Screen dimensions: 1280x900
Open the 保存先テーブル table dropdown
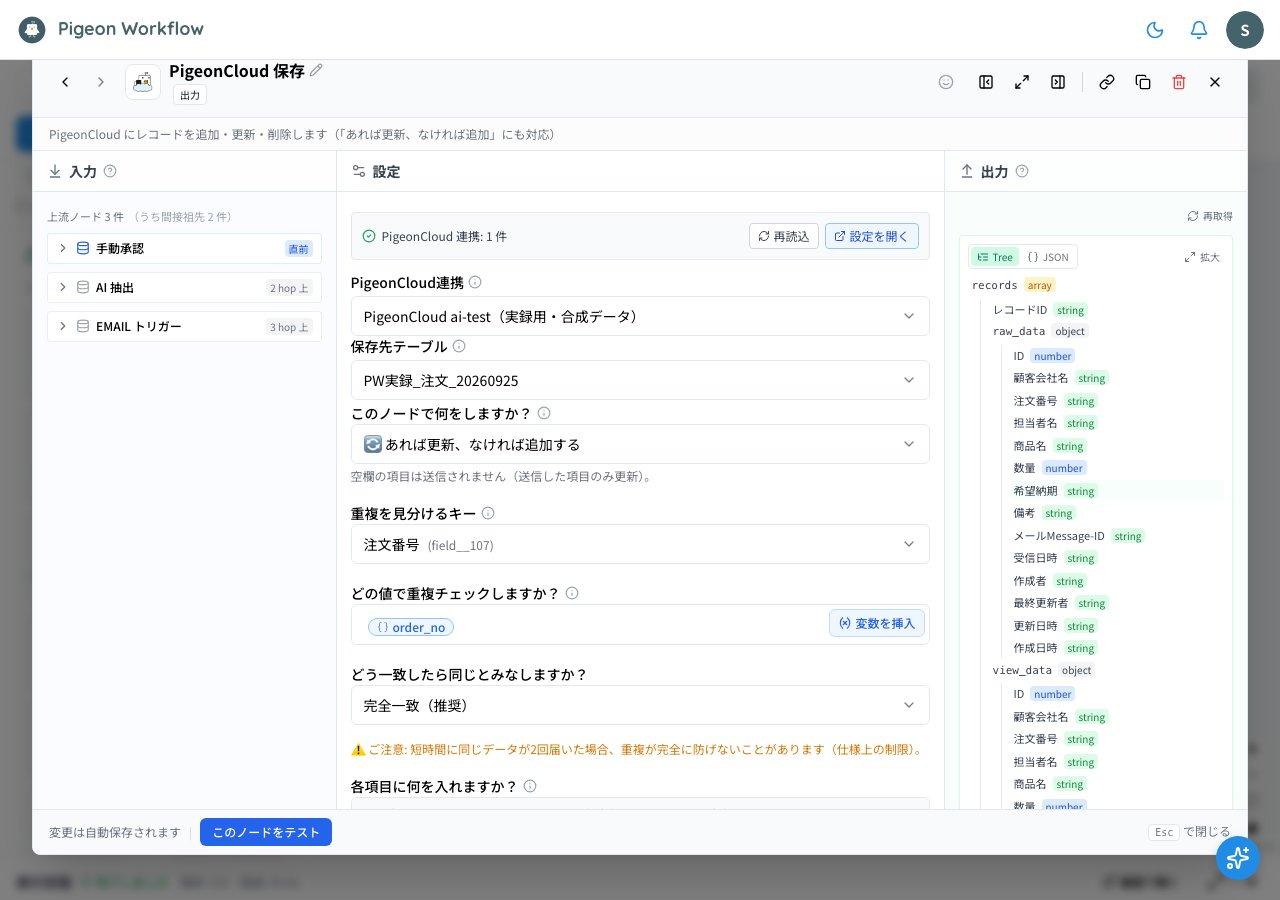[x=640, y=380]
